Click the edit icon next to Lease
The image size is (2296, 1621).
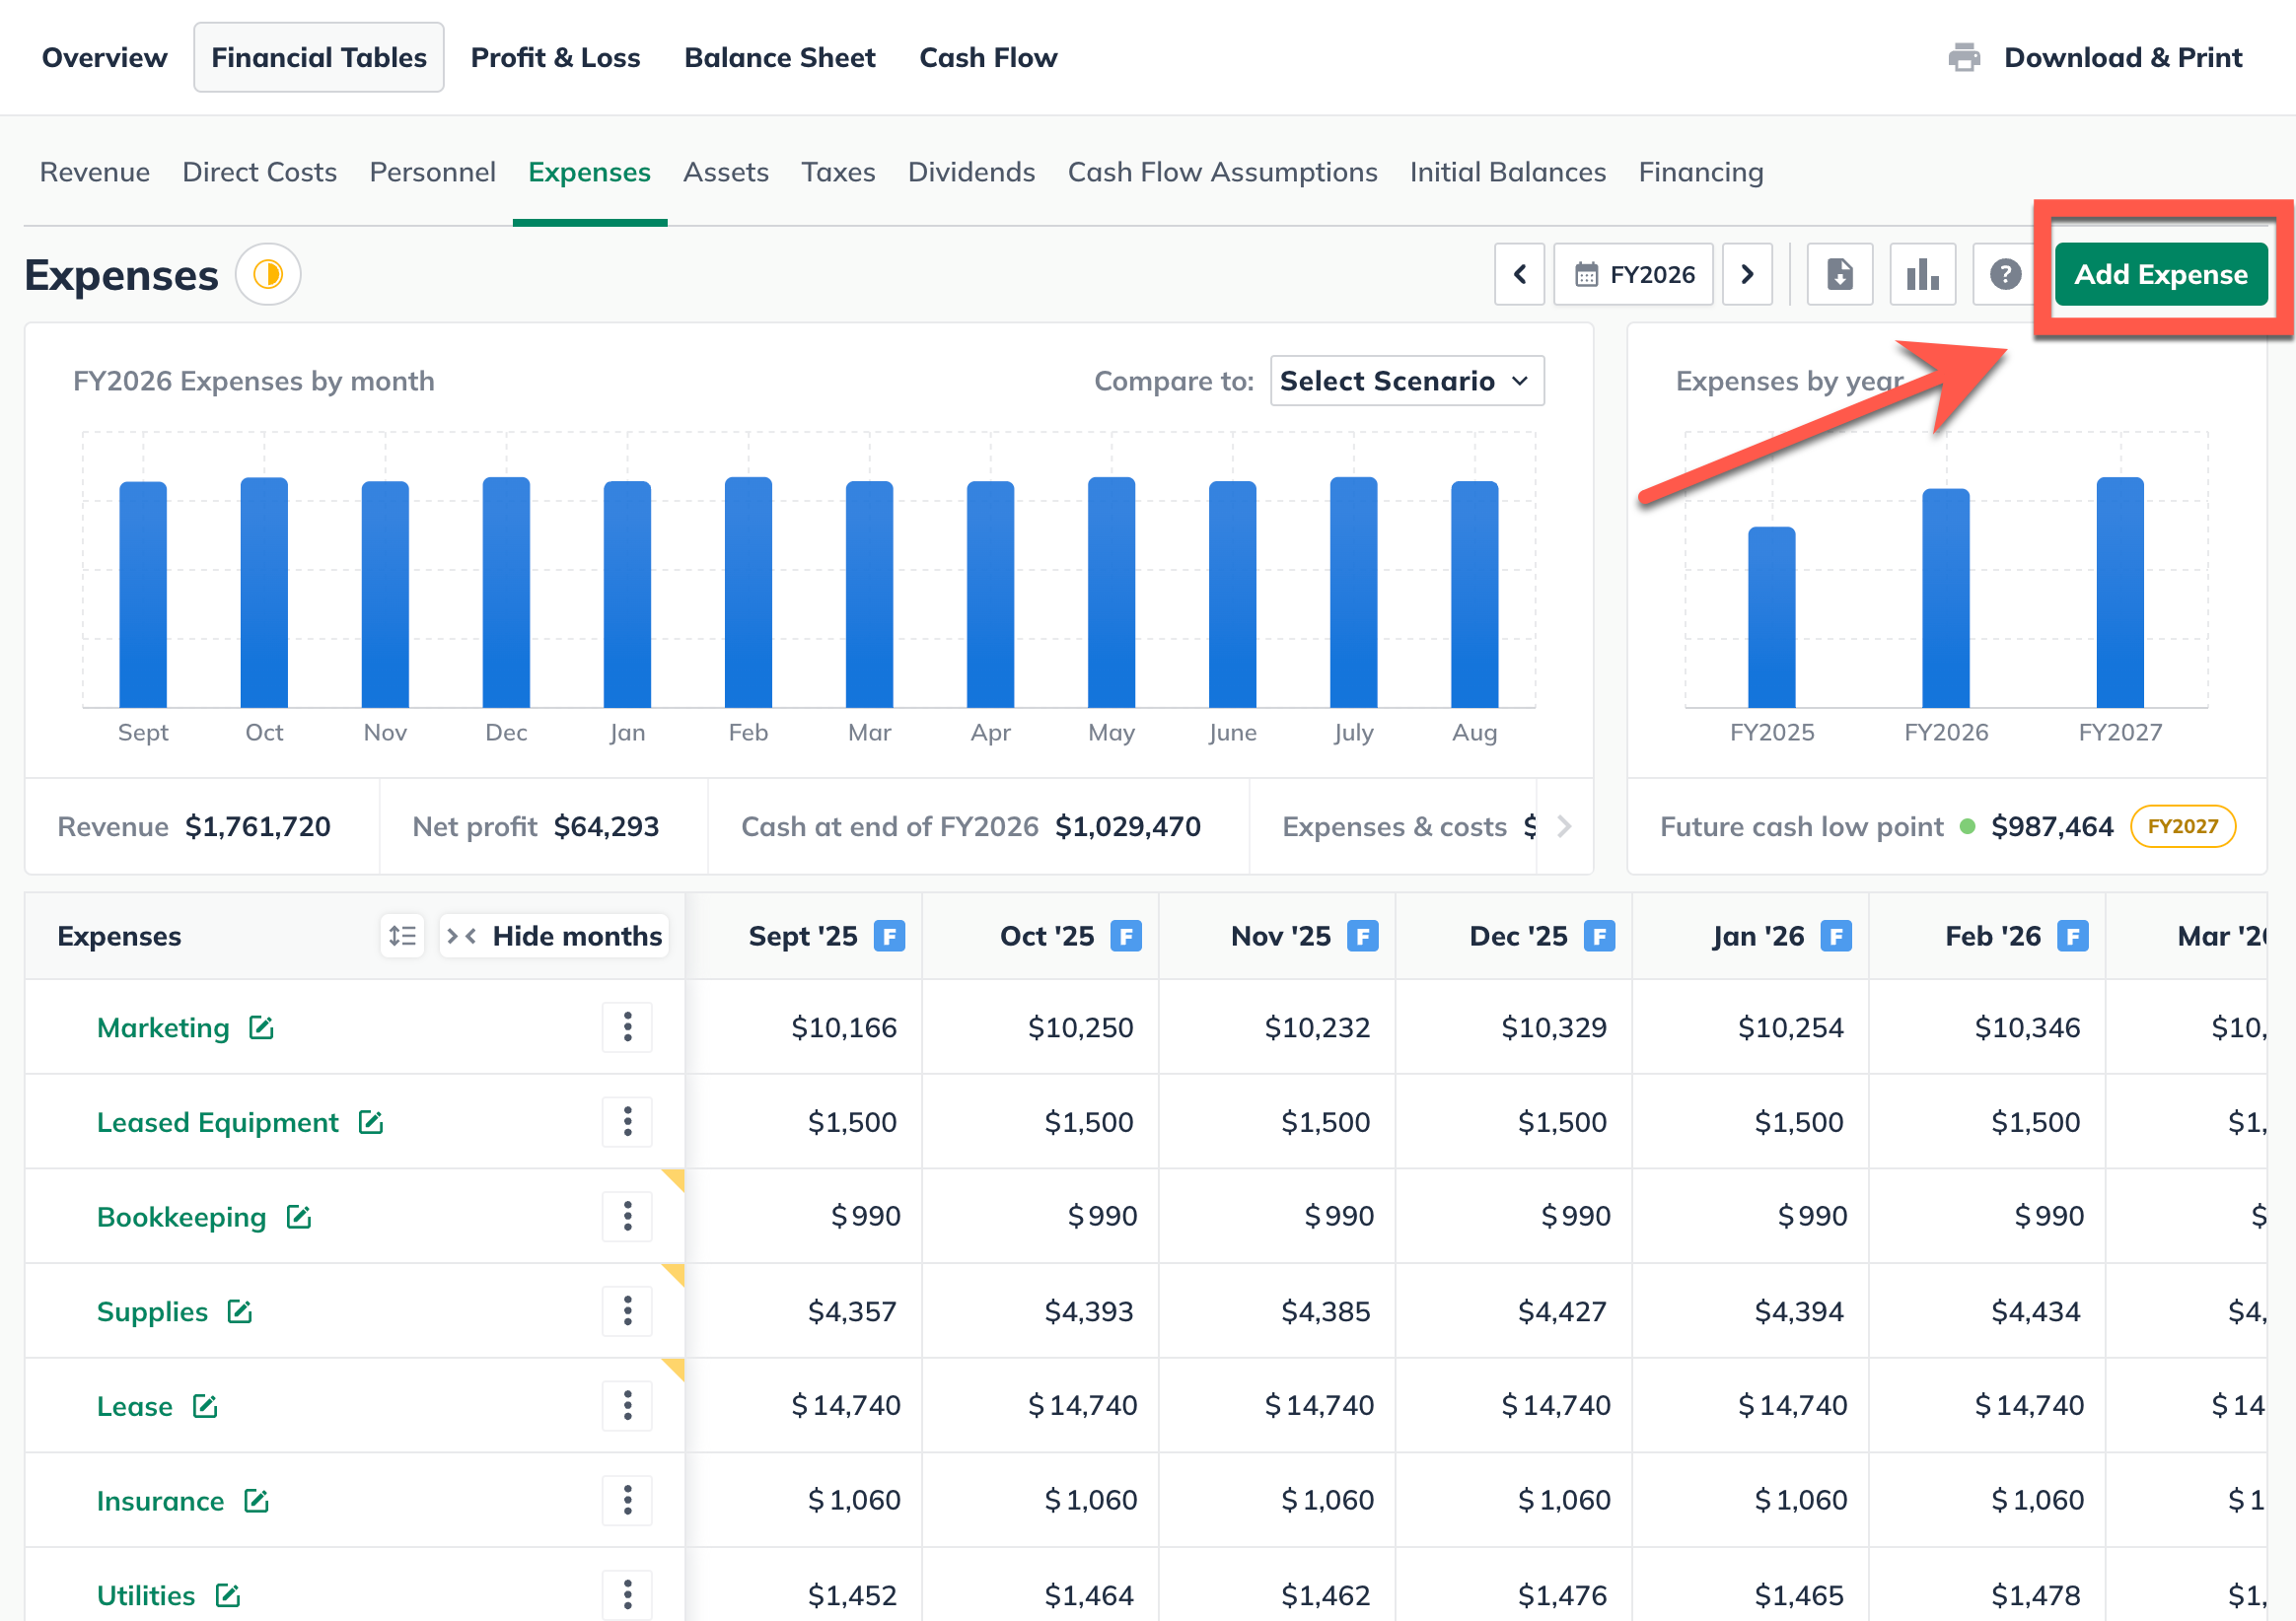tap(205, 1406)
